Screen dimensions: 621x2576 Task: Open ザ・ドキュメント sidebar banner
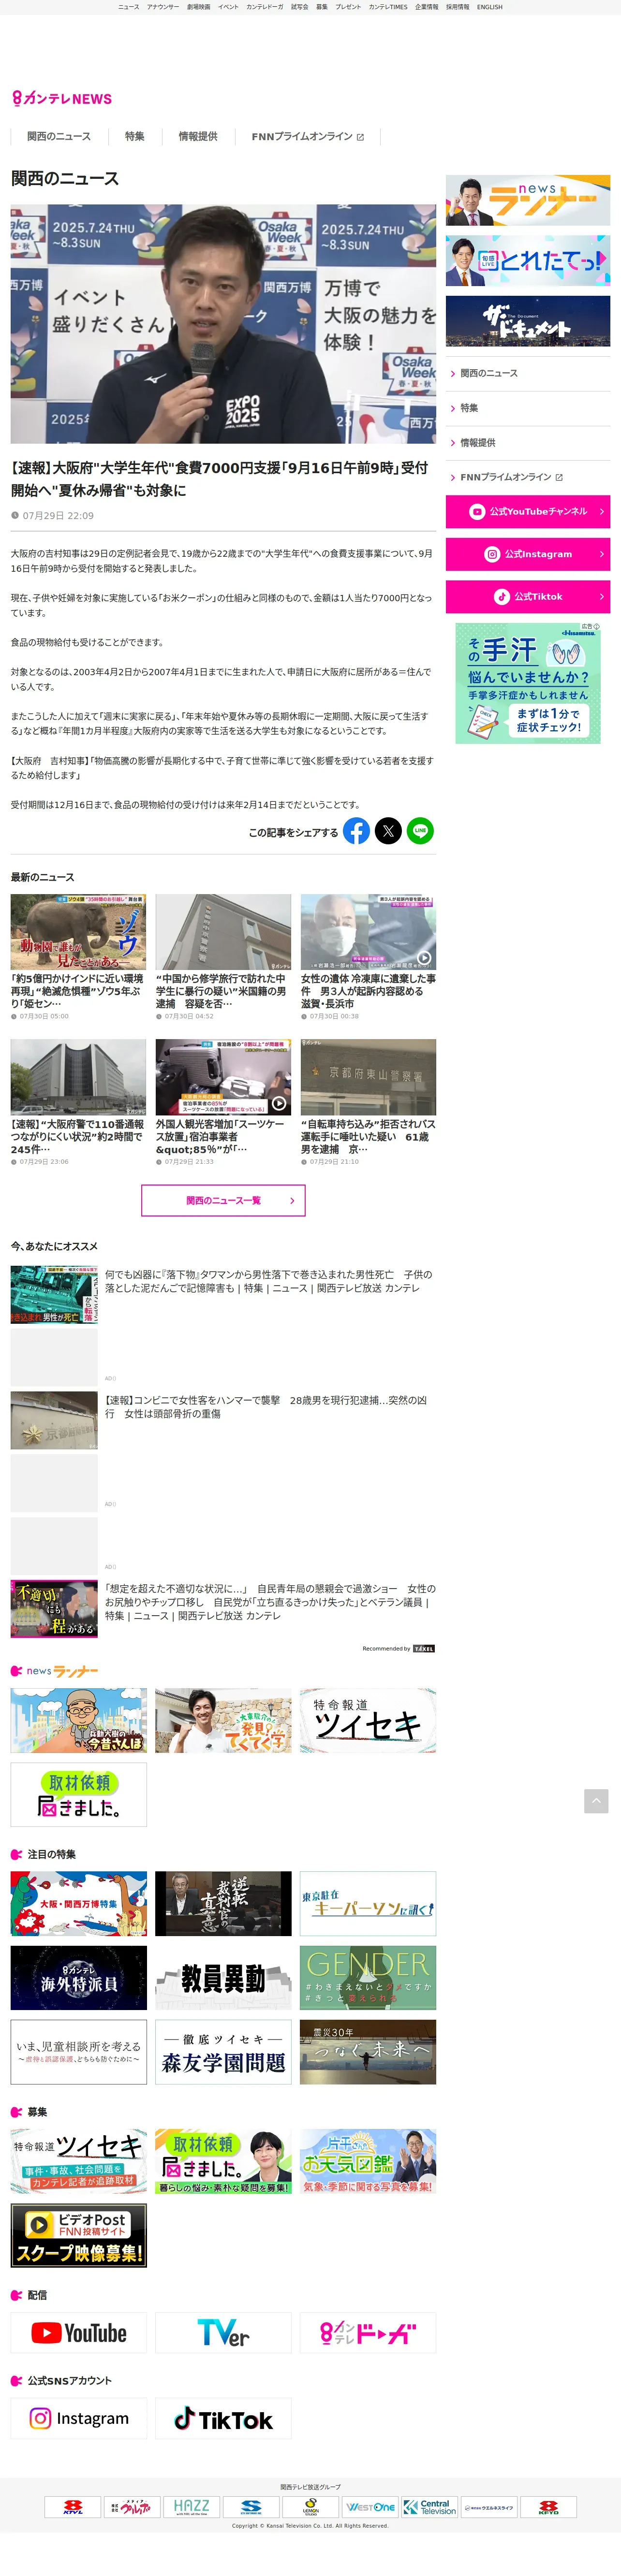point(528,322)
